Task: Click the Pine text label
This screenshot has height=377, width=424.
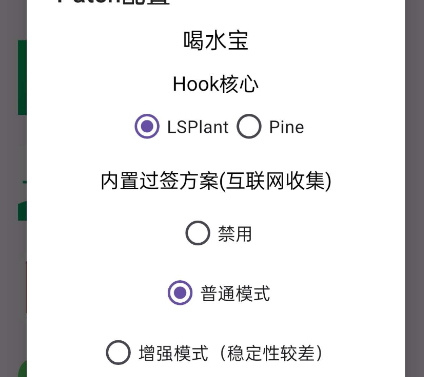Action: pyautogui.click(x=286, y=127)
